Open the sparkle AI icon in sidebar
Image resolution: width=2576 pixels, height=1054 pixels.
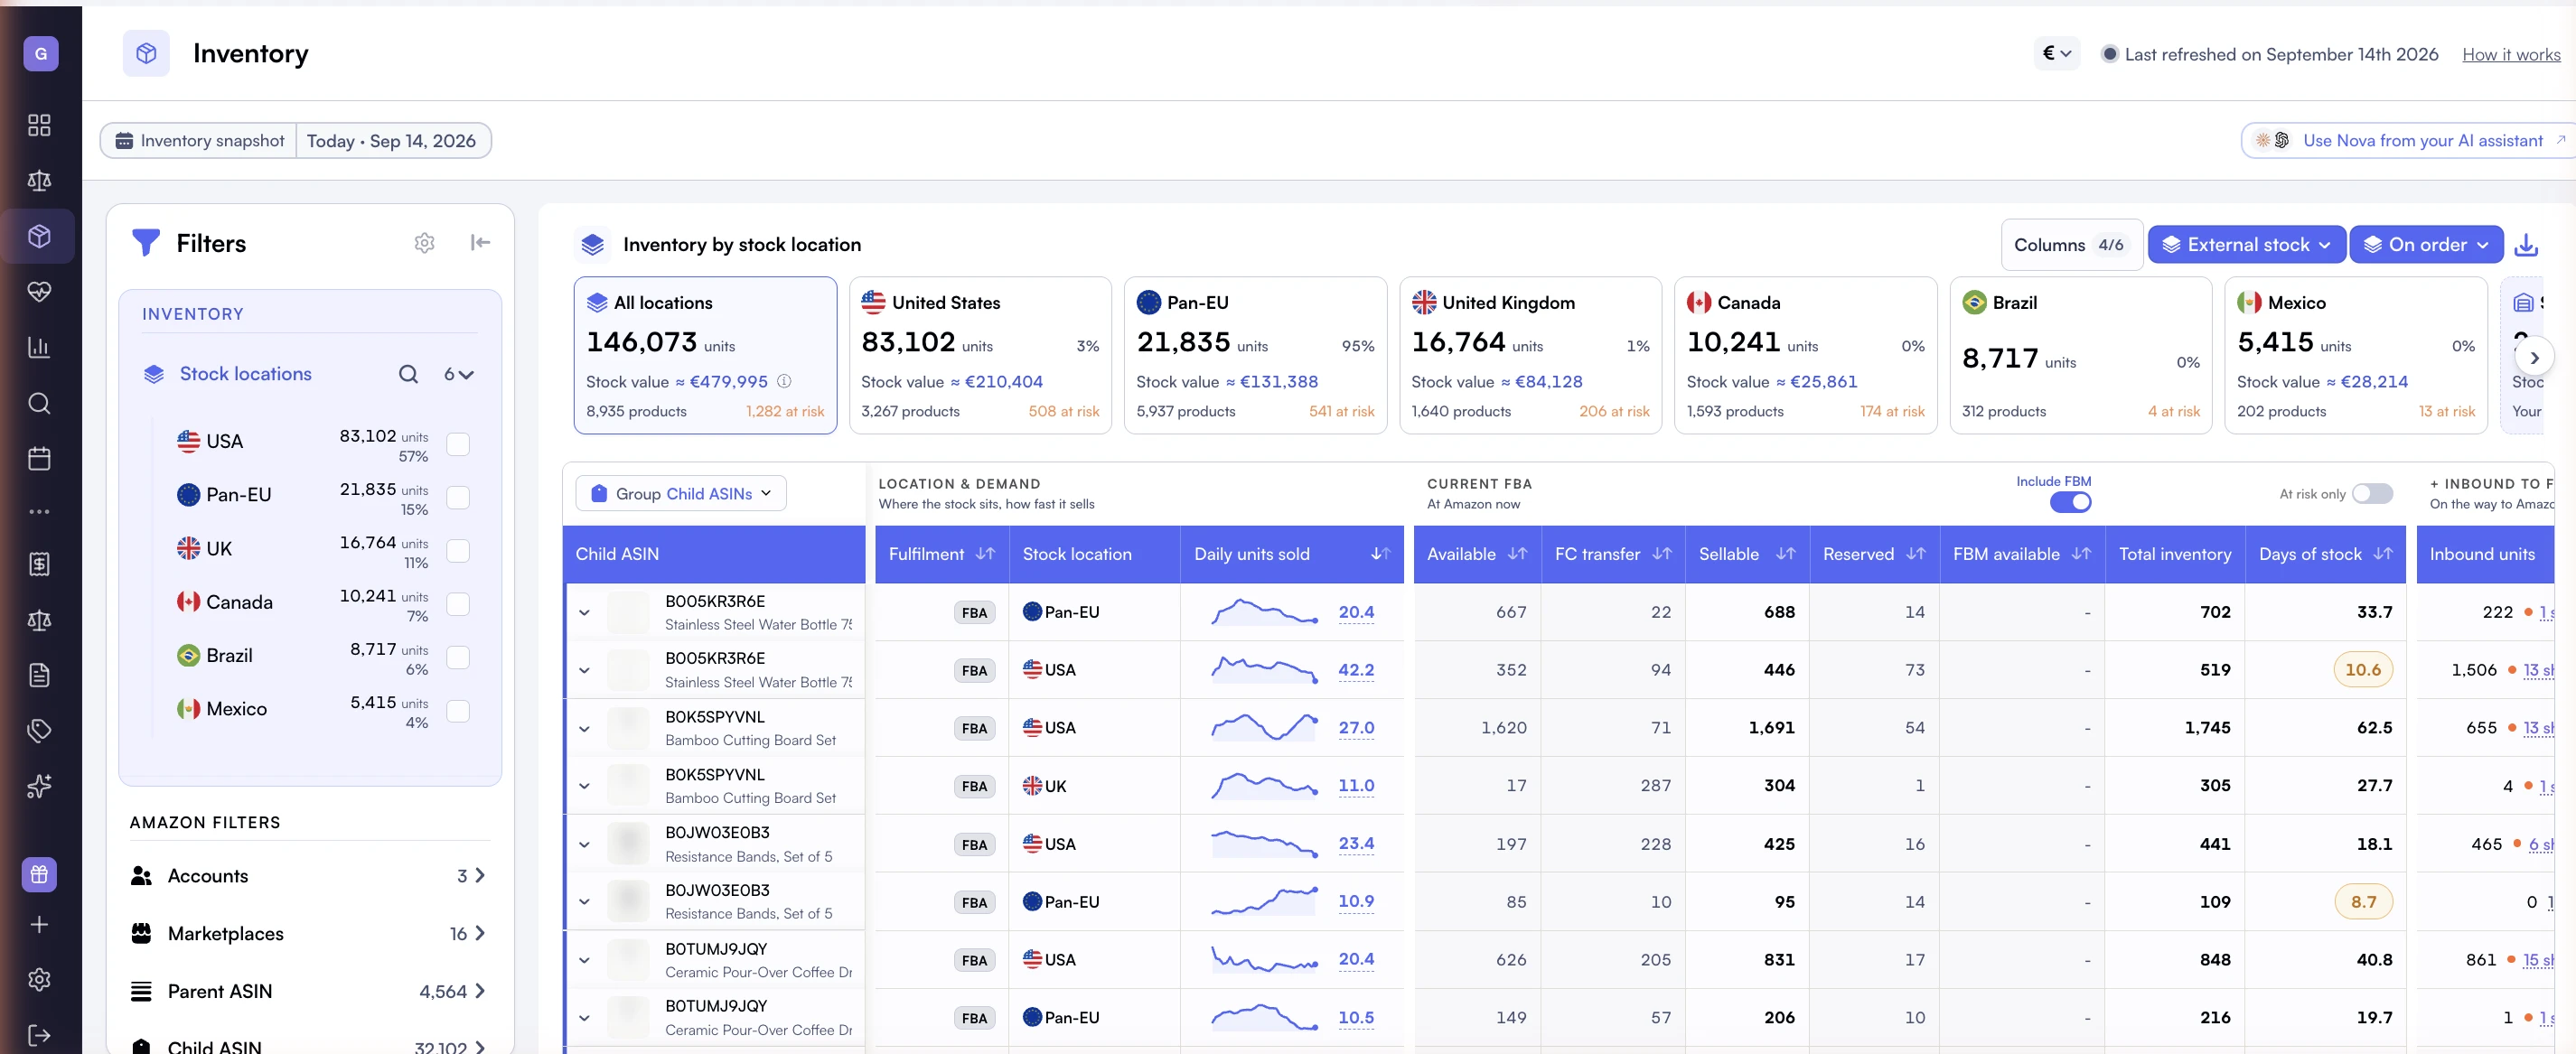[x=39, y=787]
